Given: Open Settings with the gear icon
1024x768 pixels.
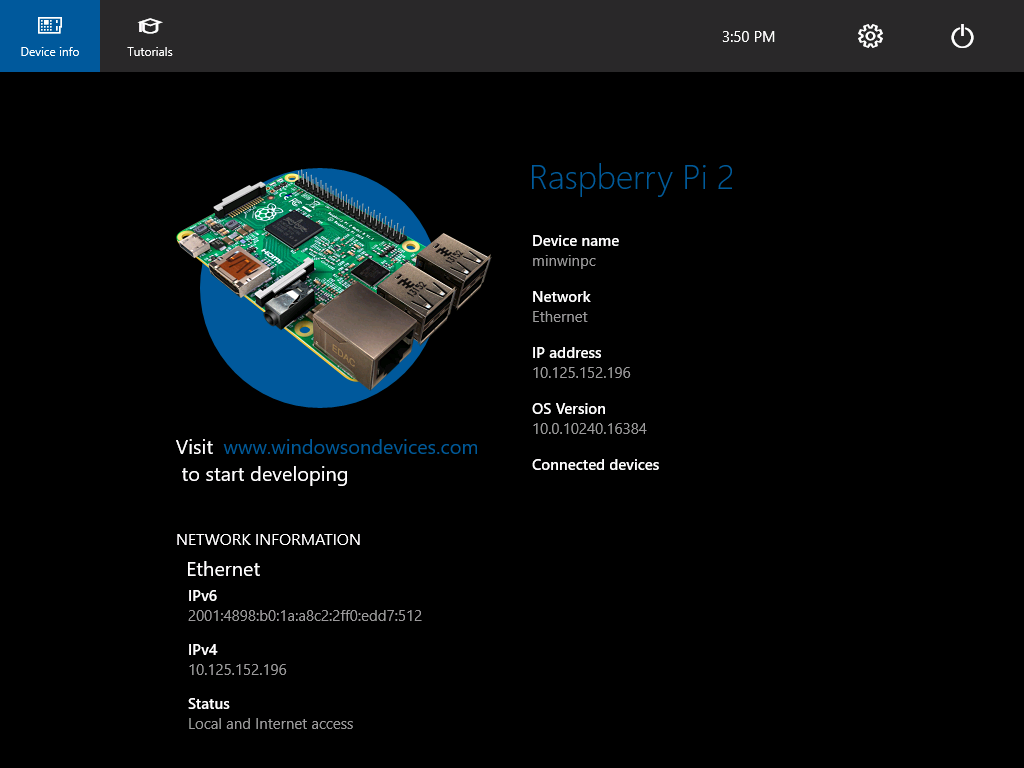Looking at the screenshot, I should click(869, 36).
